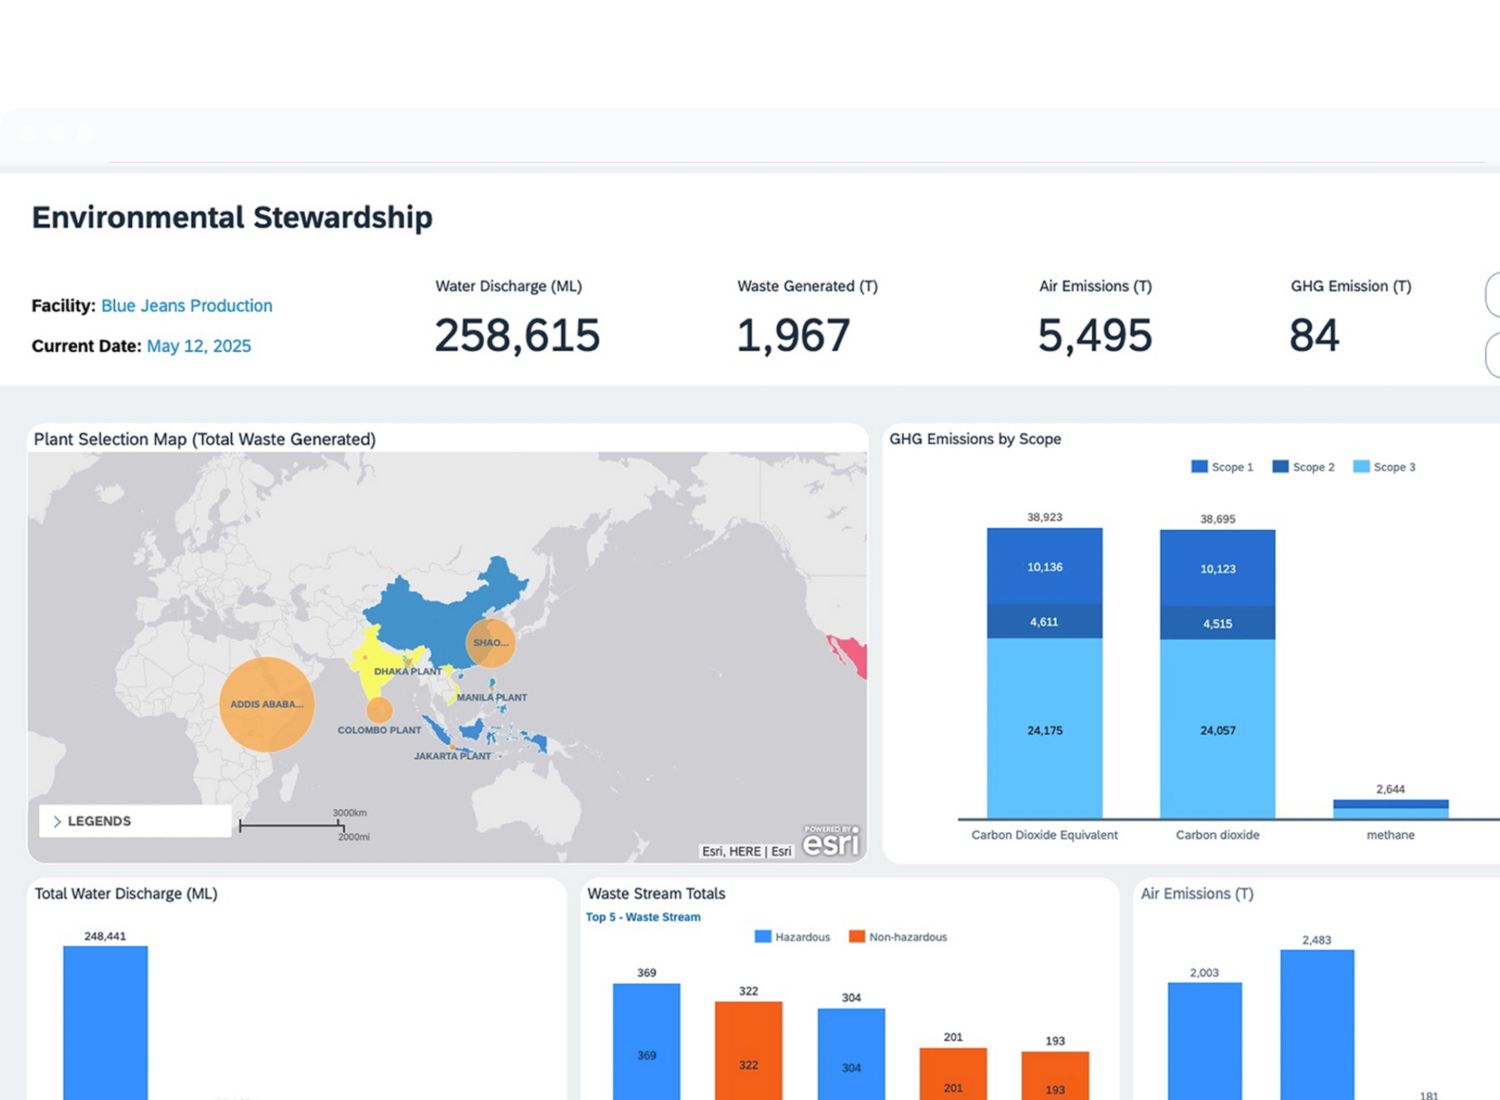Change the current date May 12, 2025
1500x1100 pixels.
[199, 346]
